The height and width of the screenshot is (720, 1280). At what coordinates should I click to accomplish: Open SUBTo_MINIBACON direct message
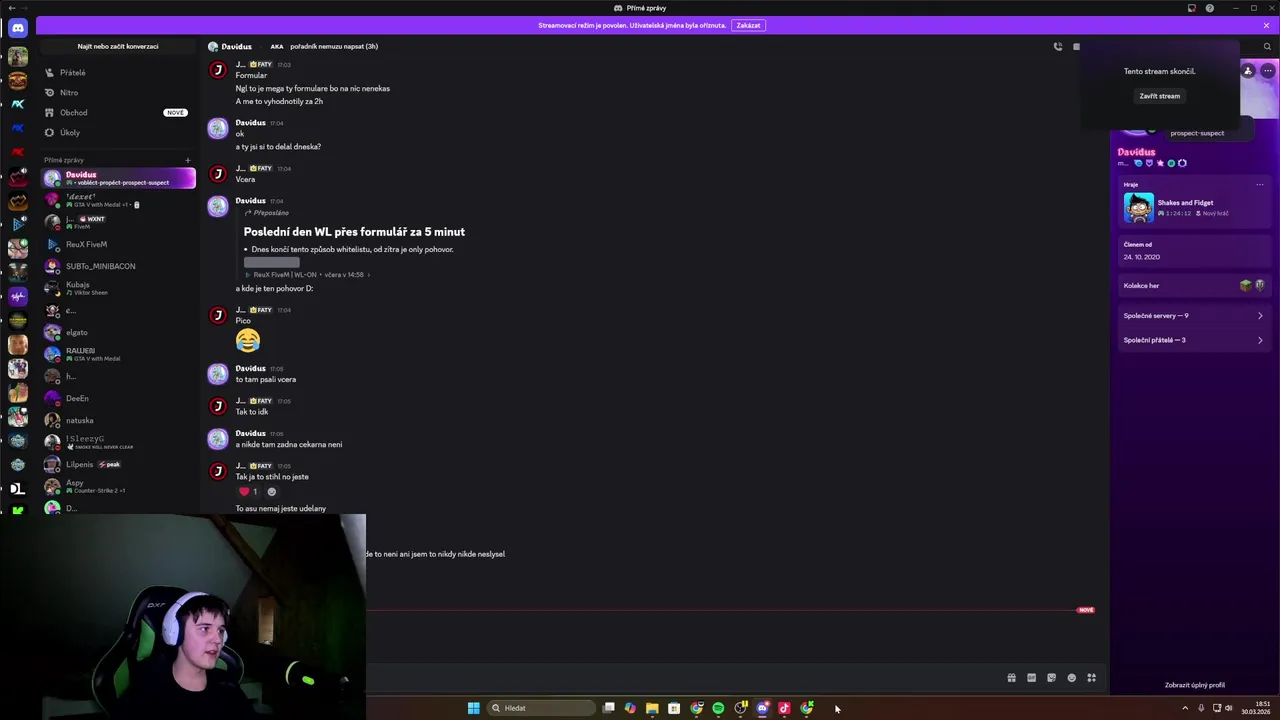point(118,266)
